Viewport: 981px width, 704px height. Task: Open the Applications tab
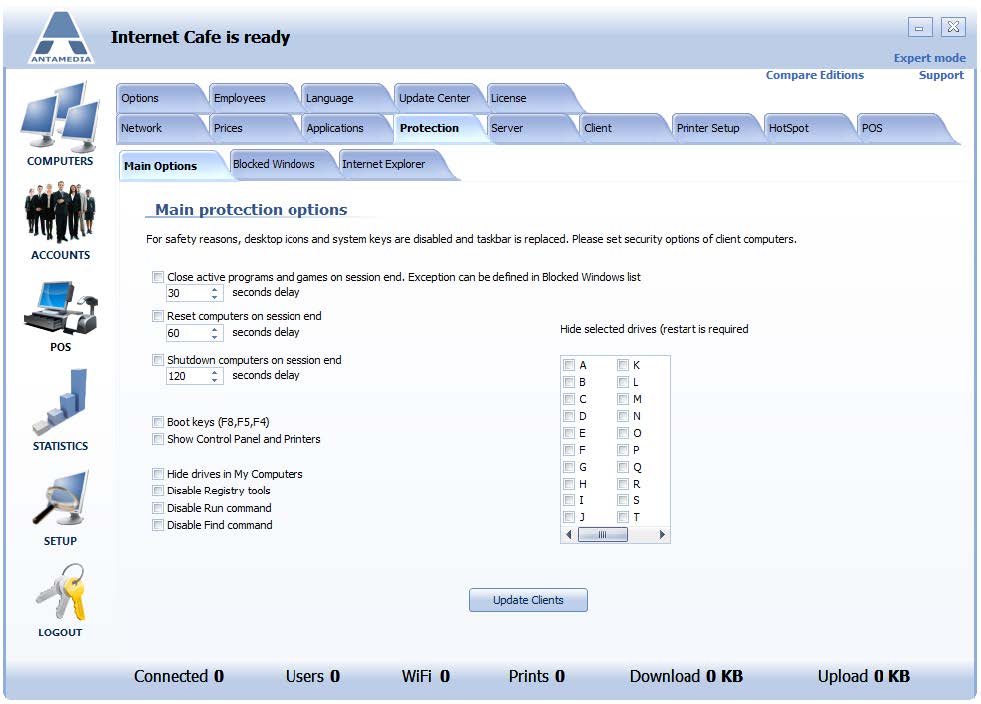click(x=345, y=128)
